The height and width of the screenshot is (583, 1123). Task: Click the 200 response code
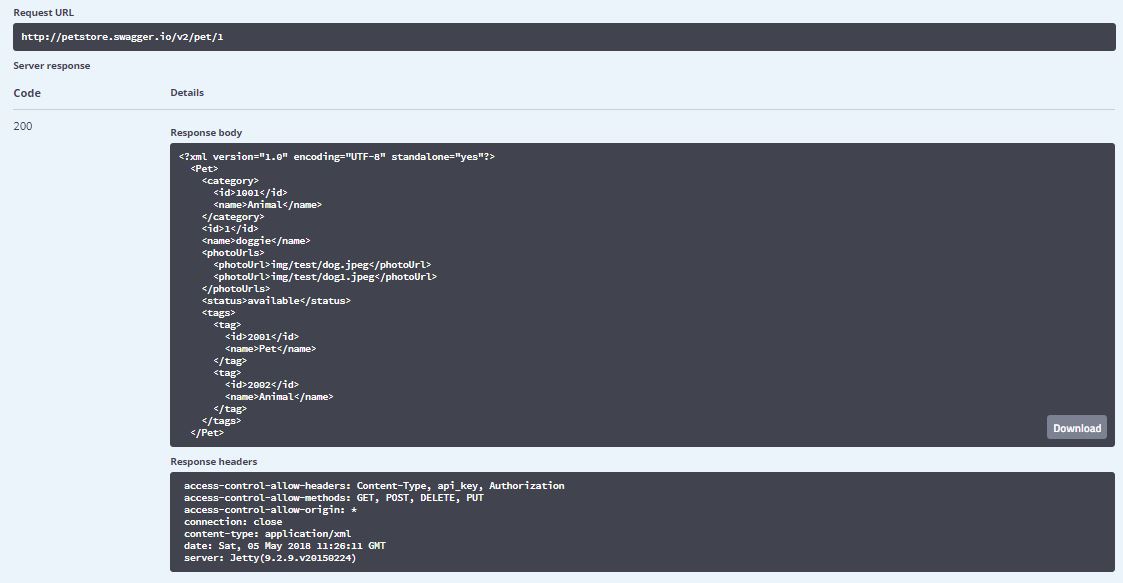point(23,126)
